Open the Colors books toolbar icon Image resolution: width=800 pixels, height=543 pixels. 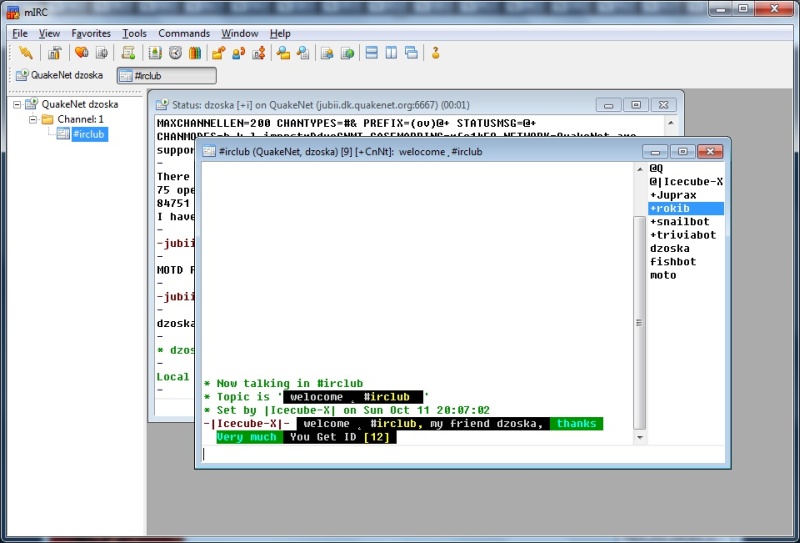click(195, 53)
